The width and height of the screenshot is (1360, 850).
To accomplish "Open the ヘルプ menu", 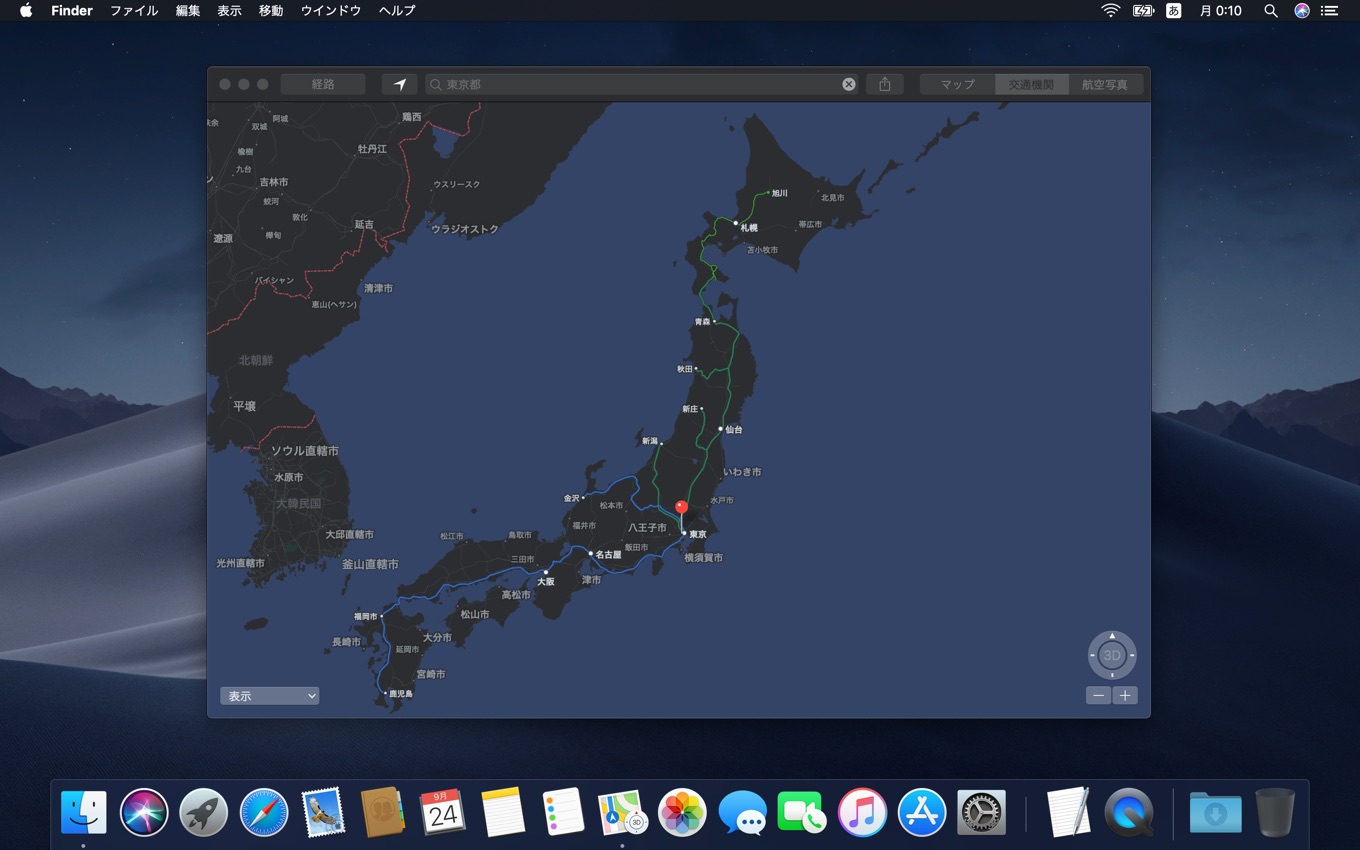I will point(397,11).
